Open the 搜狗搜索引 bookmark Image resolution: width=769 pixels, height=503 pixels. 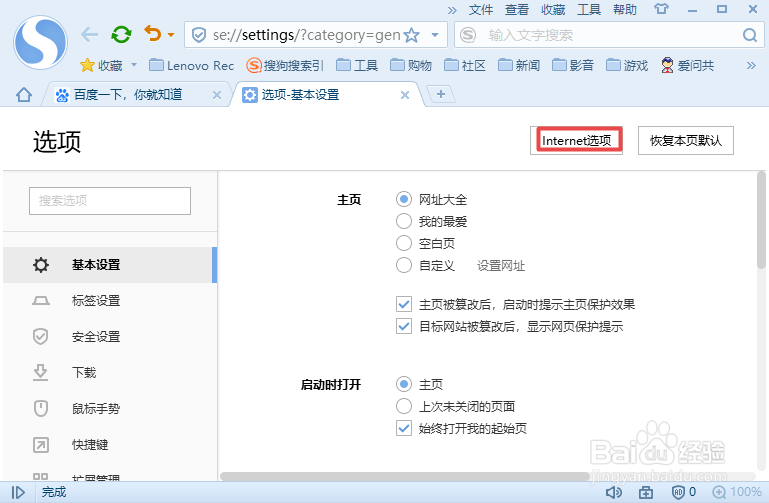(285, 65)
